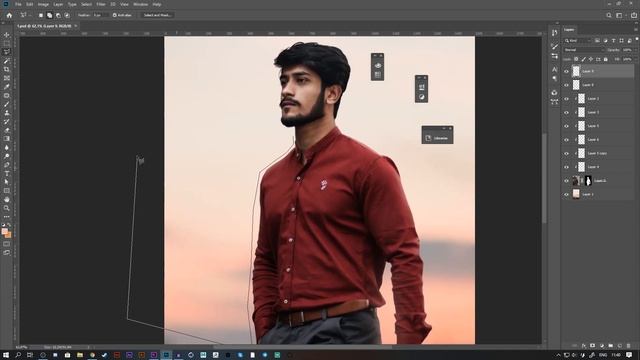
Task: Hide bottom Layer 1 with eye icon
Action: [566, 194]
